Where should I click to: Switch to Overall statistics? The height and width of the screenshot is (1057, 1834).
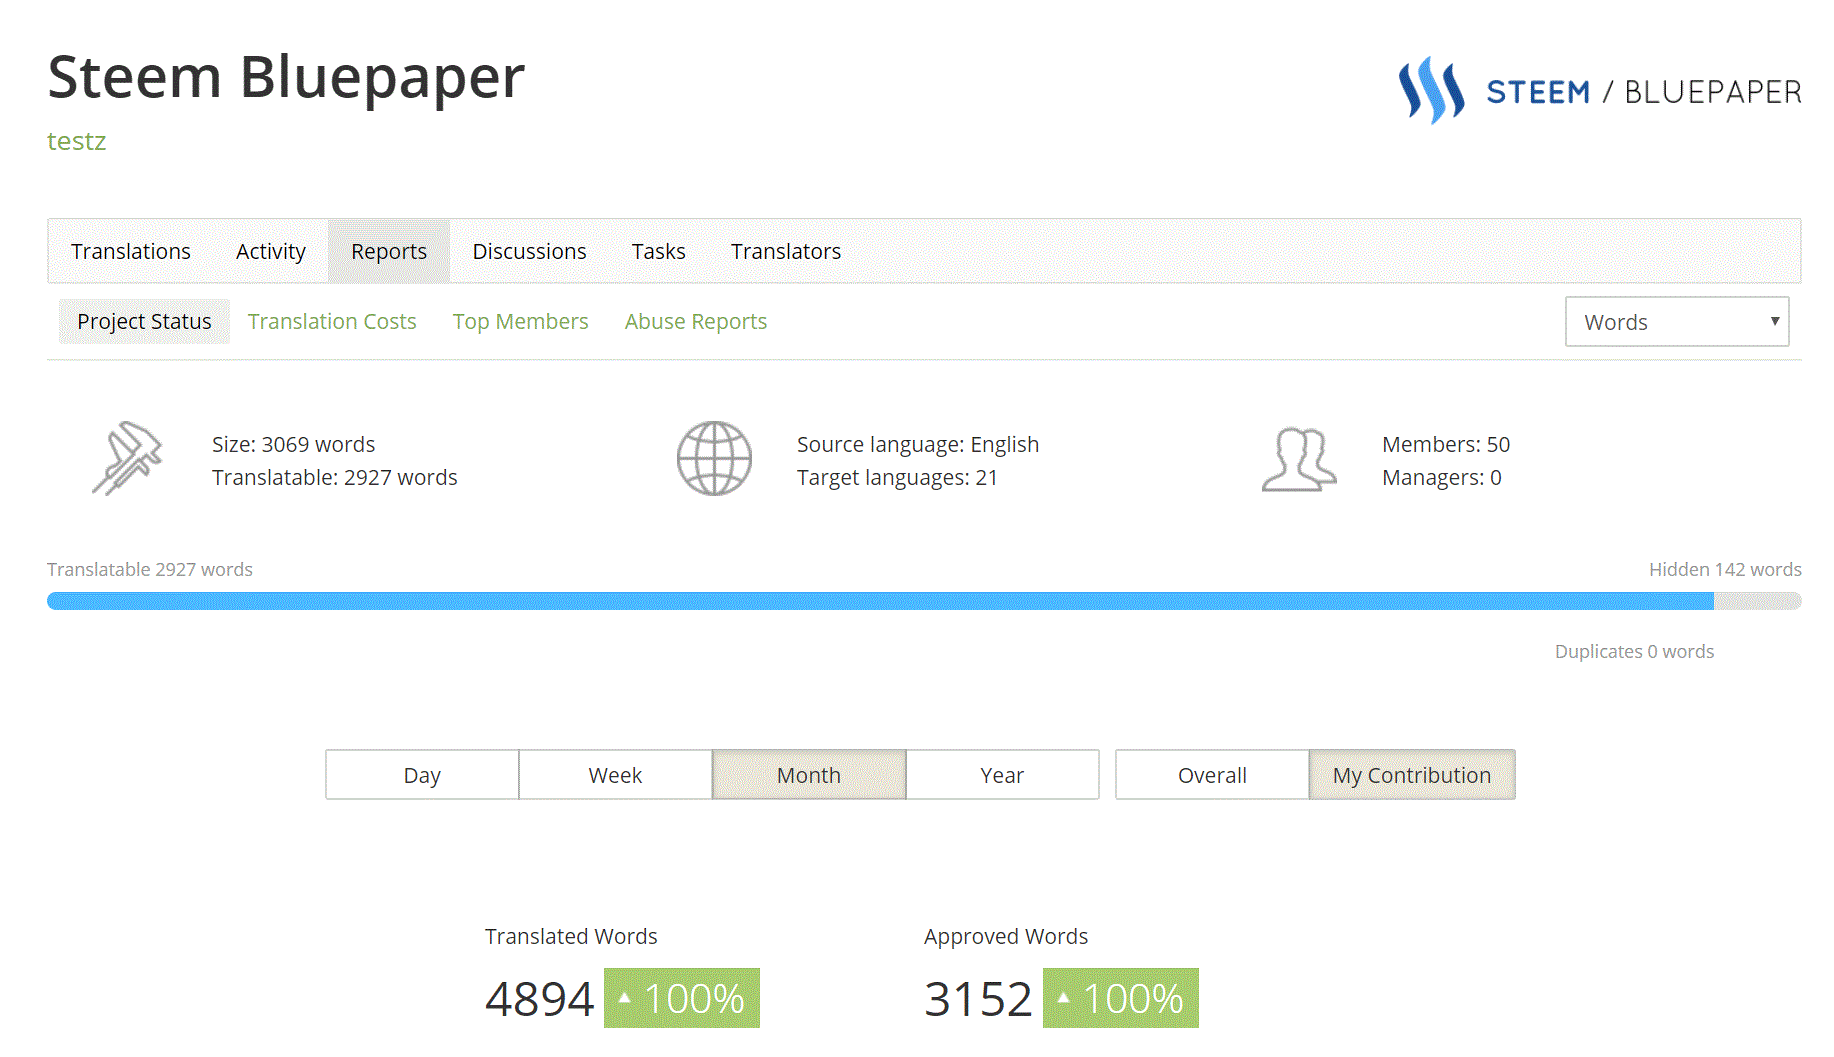pyautogui.click(x=1212, y=775)
